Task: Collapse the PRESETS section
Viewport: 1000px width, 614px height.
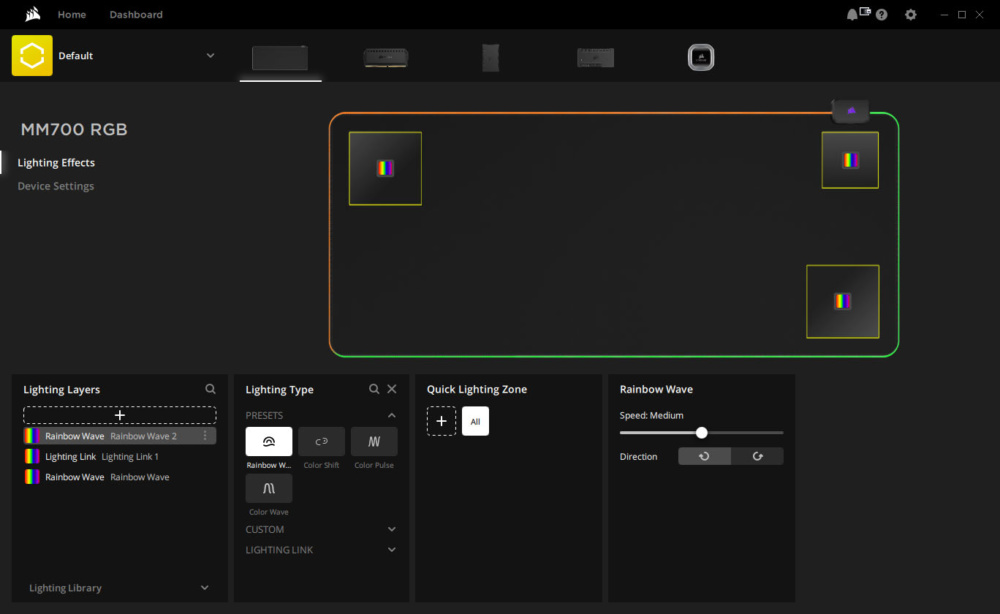Action: pos(392,415)
